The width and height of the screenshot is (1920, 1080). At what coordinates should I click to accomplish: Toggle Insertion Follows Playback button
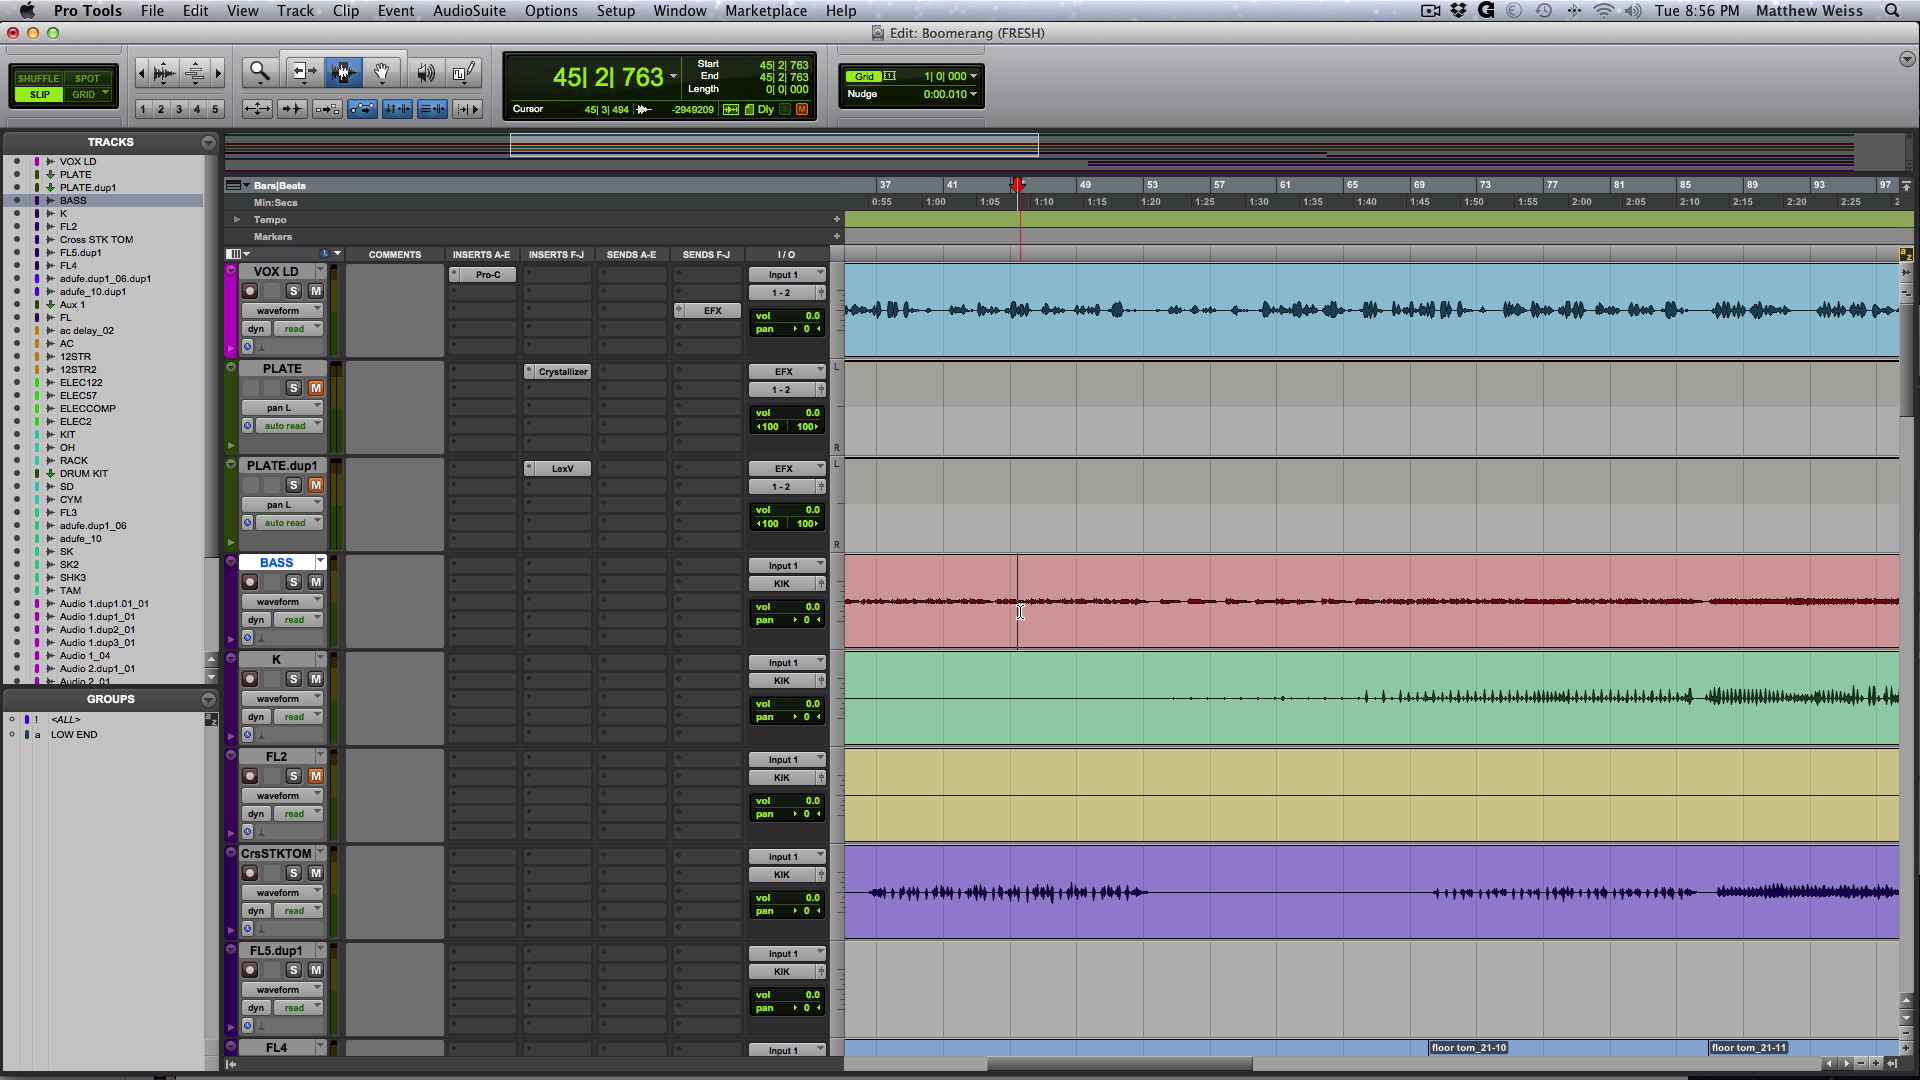[x=467, y=109]
